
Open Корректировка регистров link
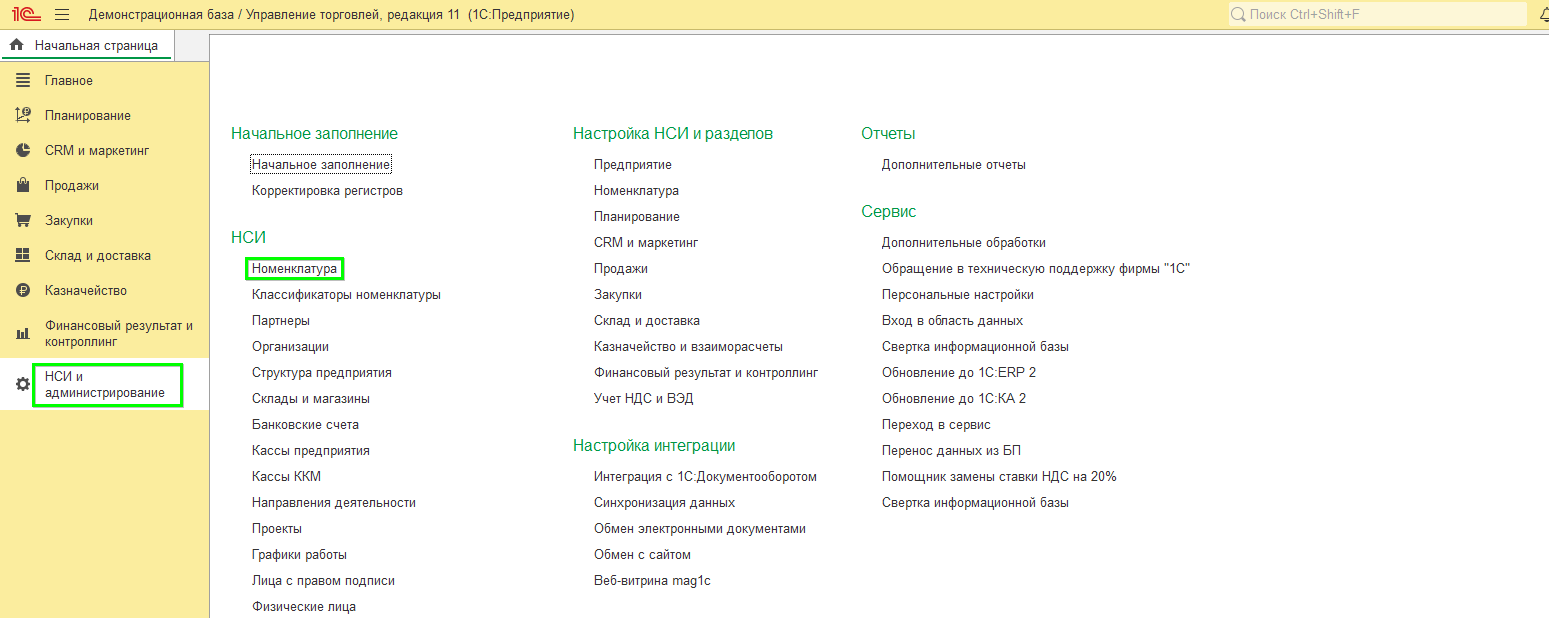tap(327, 190)
